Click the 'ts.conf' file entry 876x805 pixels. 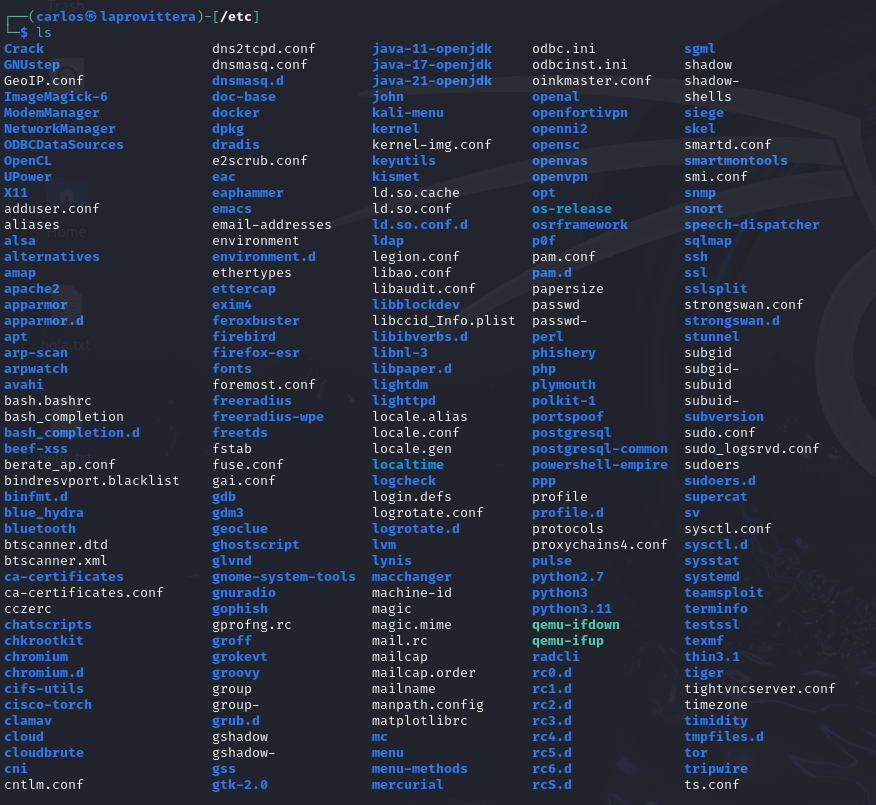pyautogui.click(x=712, y=784)
